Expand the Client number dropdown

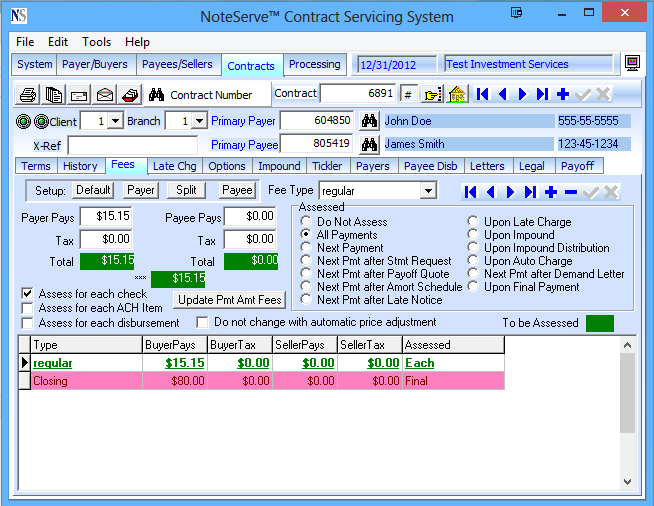115,121
